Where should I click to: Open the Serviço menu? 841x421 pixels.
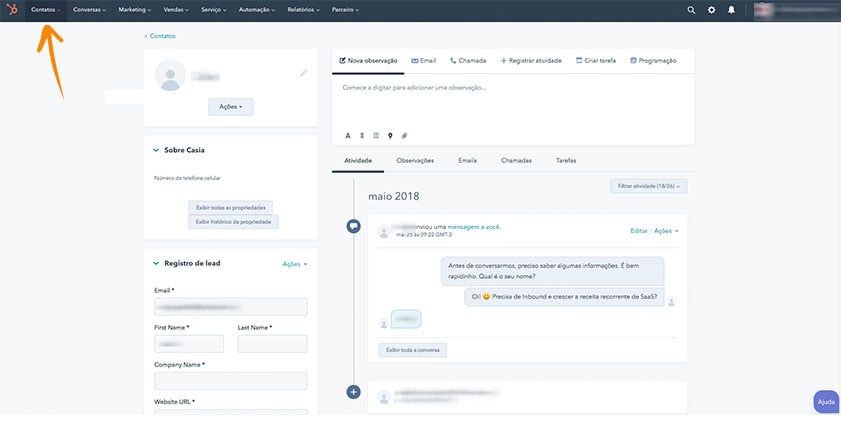213,10
